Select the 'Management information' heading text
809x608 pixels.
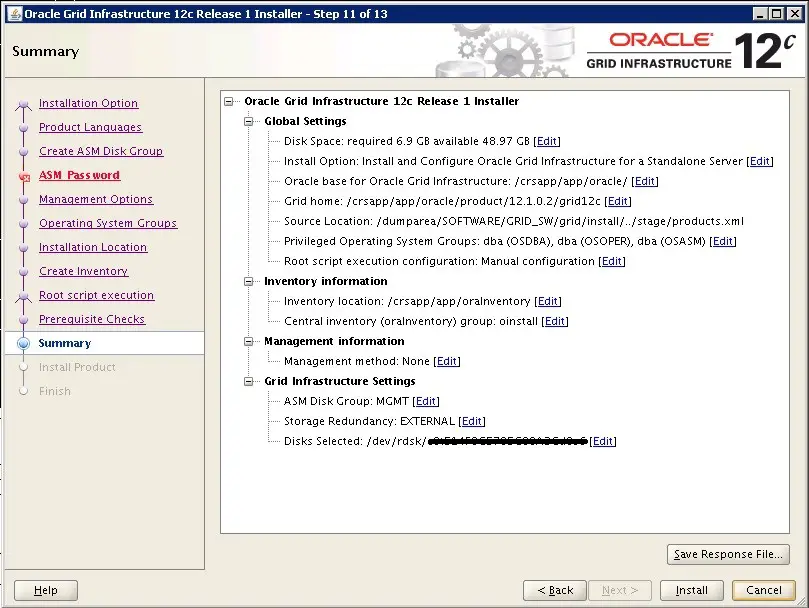(334, 341)
